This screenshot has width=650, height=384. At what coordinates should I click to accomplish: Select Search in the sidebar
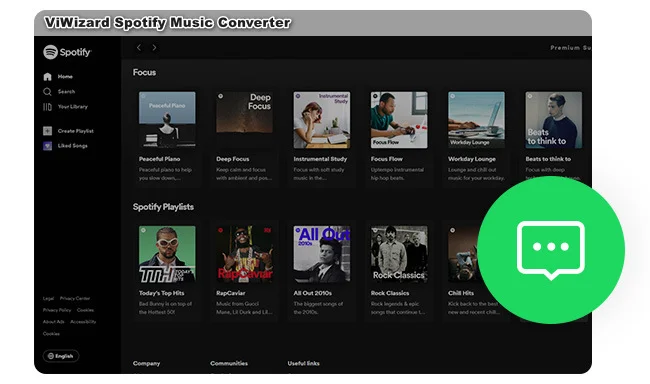[x=66, y=92]
